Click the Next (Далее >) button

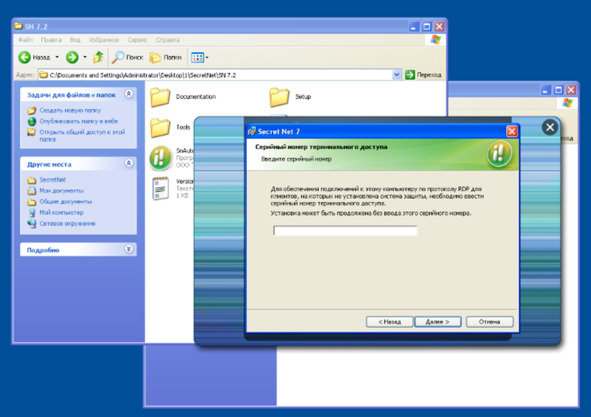tap(438, 322)
